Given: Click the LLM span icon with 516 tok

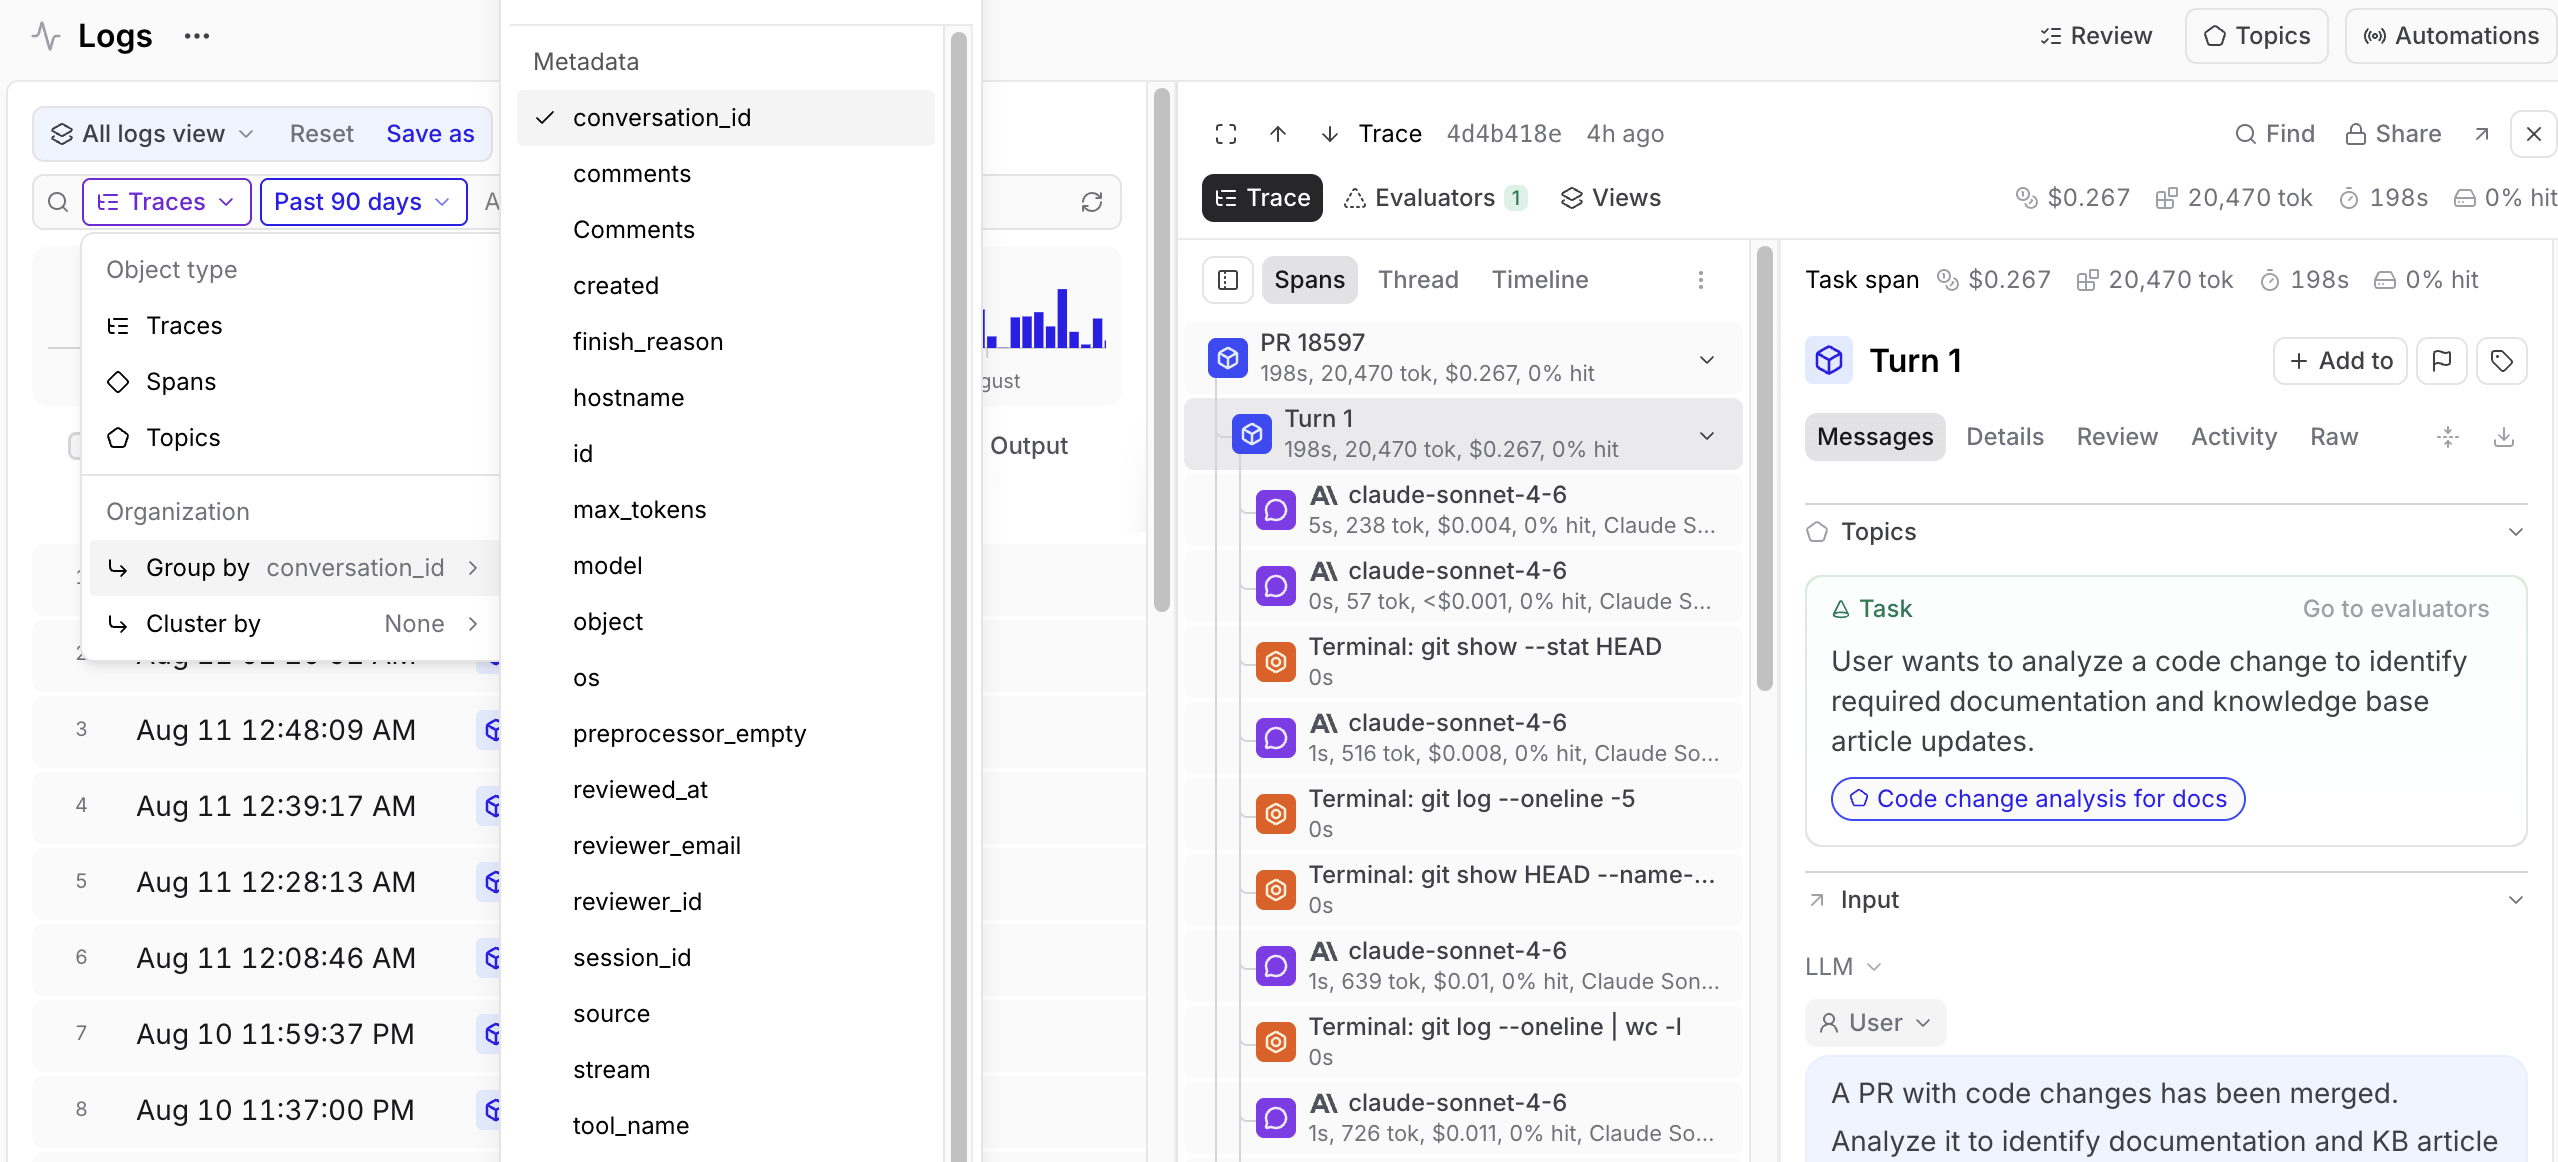Looking at the screenshot, I should [1275, 738].
